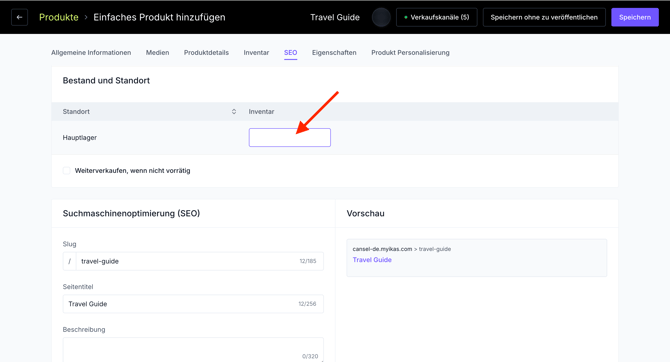
Task: Switch to Produkt Personalisierung tab
Action: [410, 53]
